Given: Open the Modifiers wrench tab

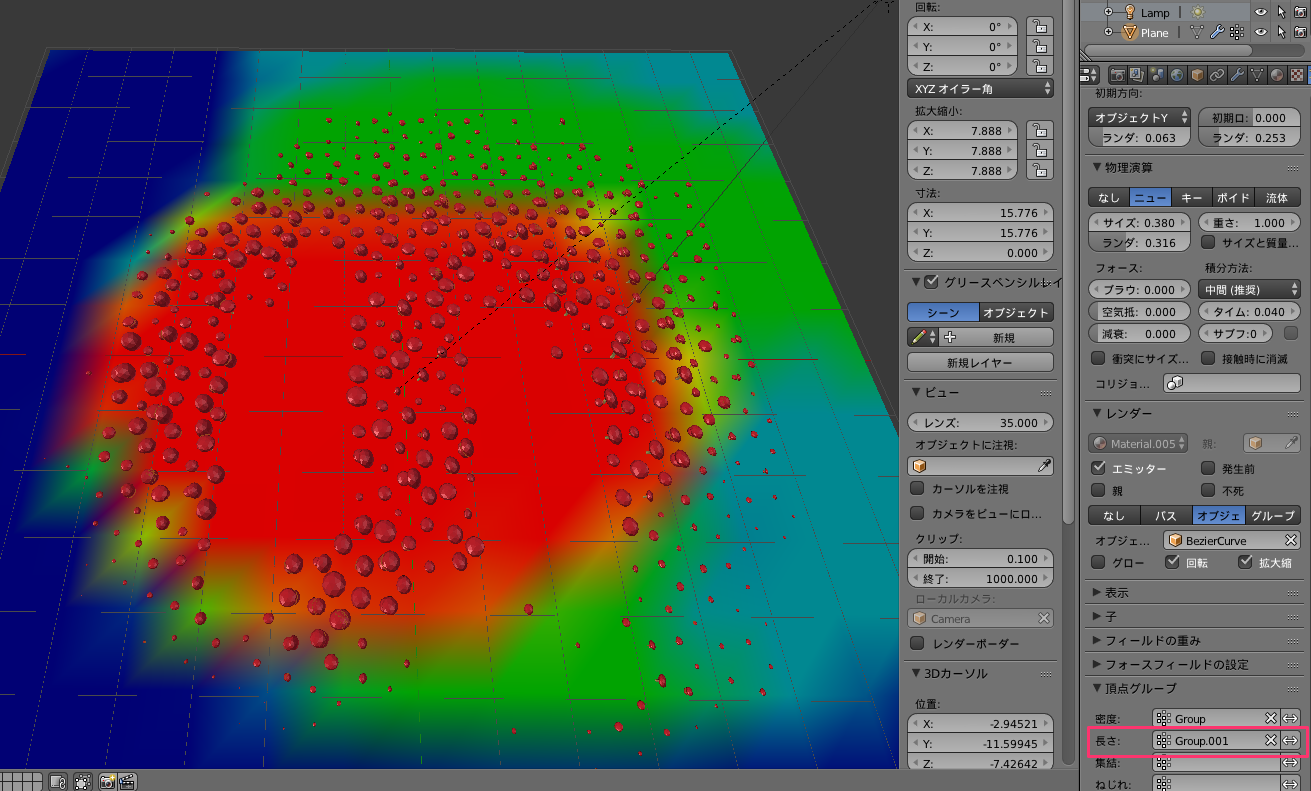Looking at the screenshot, I should click(1237, 75).
